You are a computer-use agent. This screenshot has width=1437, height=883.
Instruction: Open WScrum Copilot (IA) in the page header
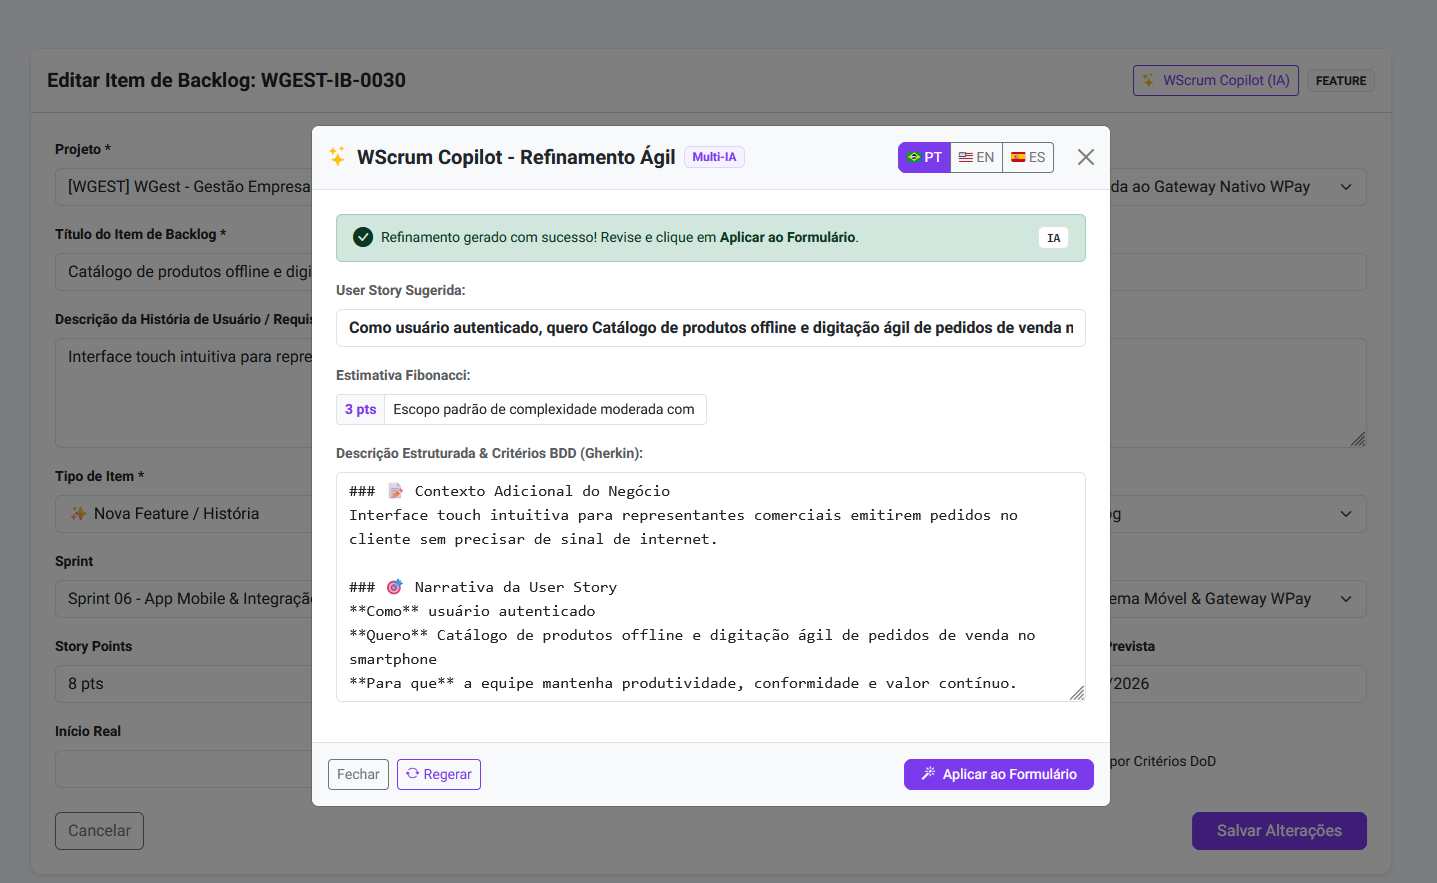point(1215,80)
